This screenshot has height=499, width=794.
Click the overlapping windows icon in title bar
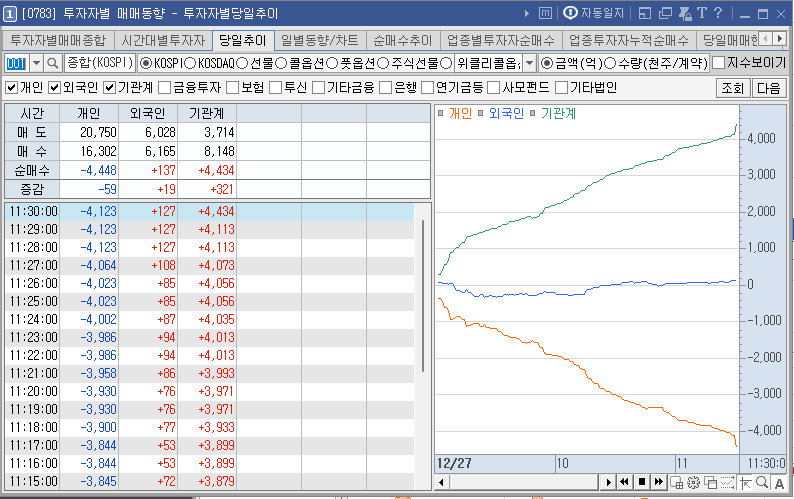click(665, 14)
